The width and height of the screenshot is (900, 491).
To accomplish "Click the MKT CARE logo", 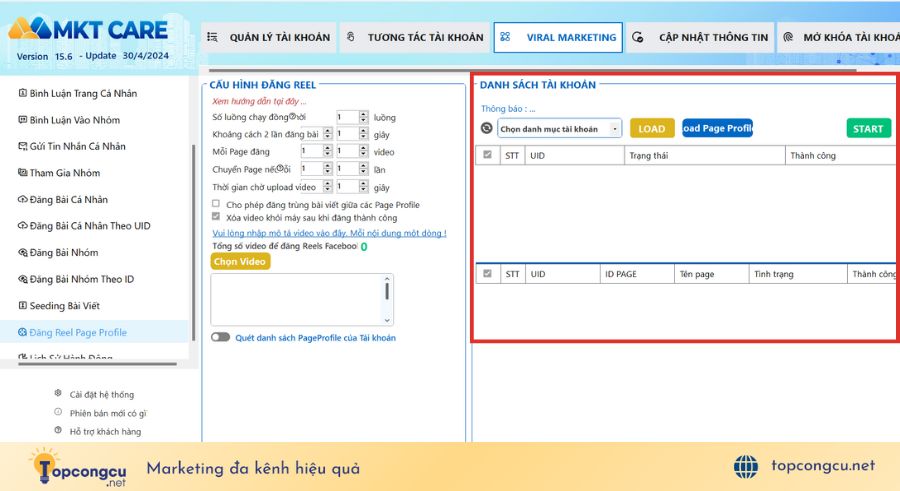I will 88,29.
